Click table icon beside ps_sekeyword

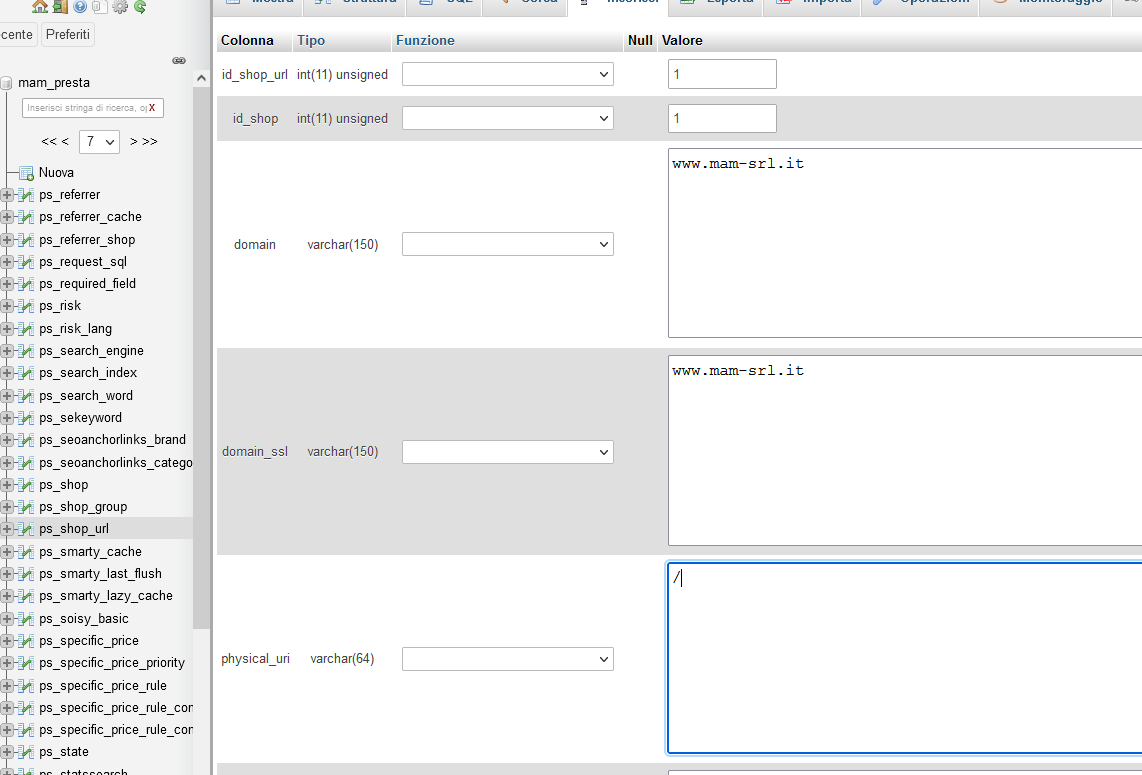[26, 417]
